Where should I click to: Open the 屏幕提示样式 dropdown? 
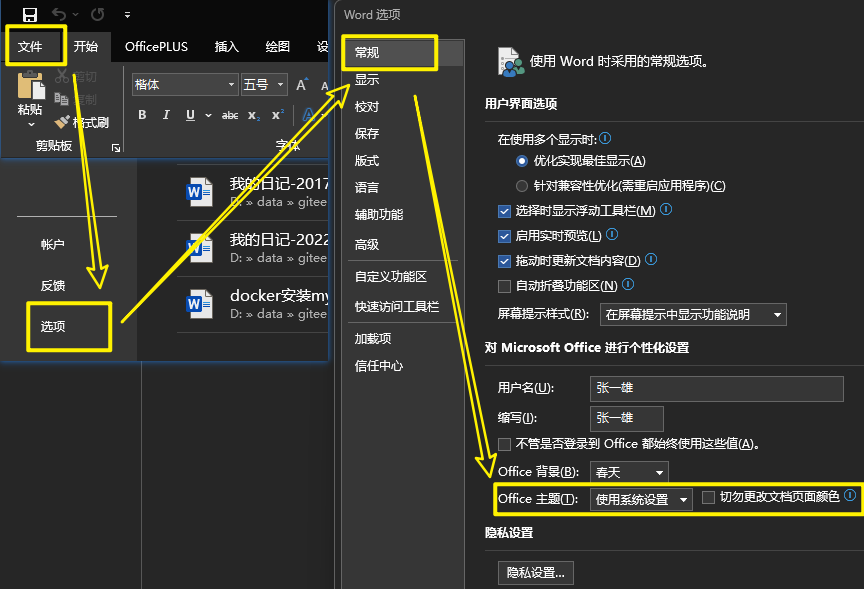click(692, 314)
